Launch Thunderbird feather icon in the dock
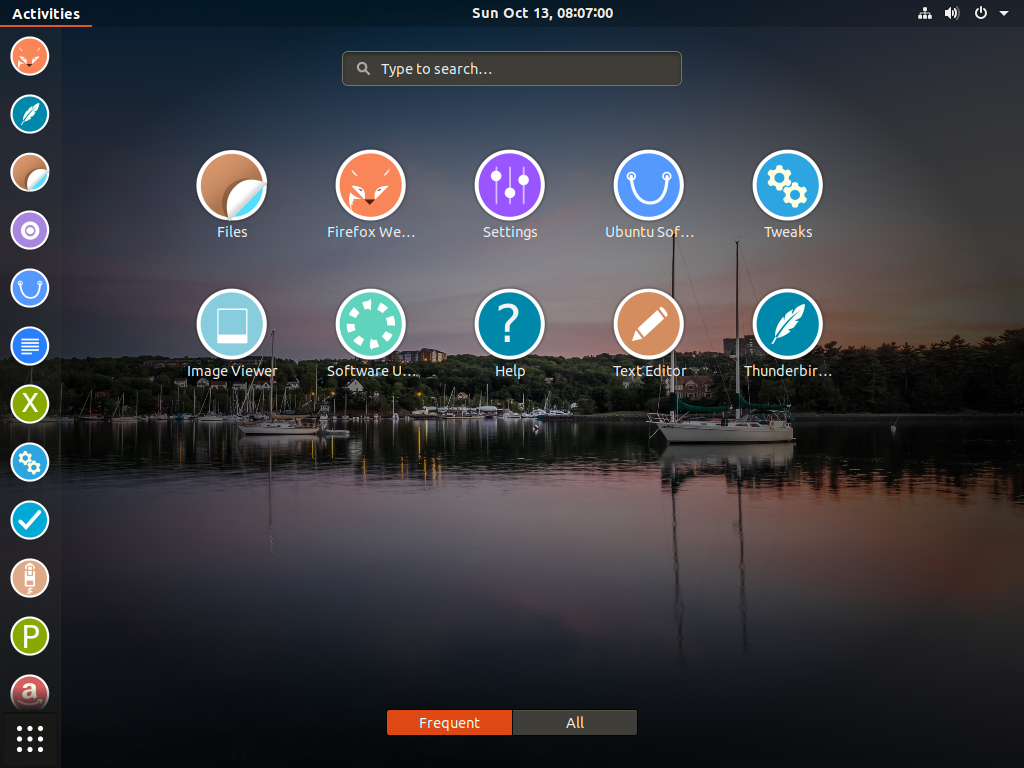This screenshot has width=1024, height=768. [29, 114]
